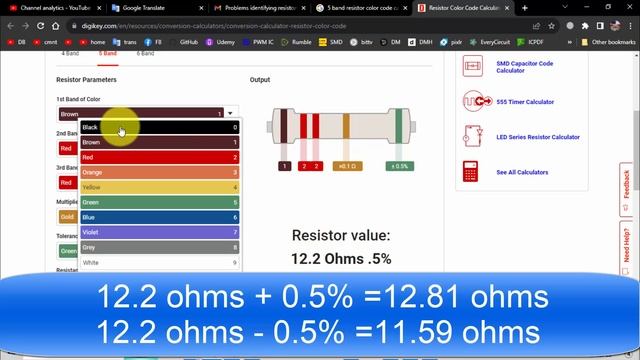Open the LED Series Resistor Calculator icon
This screenshot has width=640, height=360.
[x=473, y=136]
